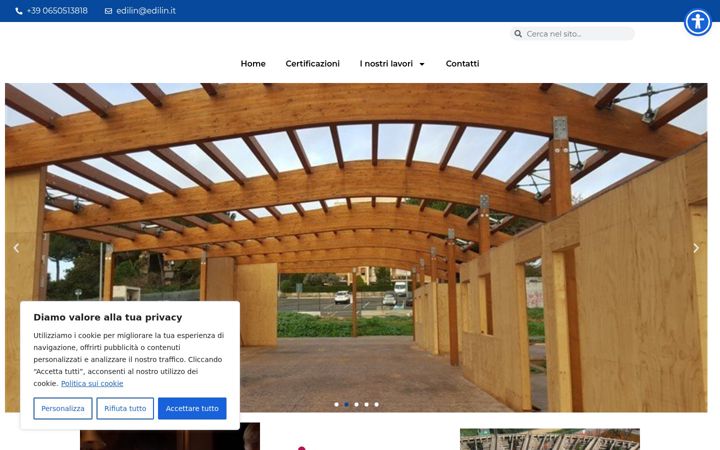Go to next slide arrow
720x450 pixels.
click(696, 248)
